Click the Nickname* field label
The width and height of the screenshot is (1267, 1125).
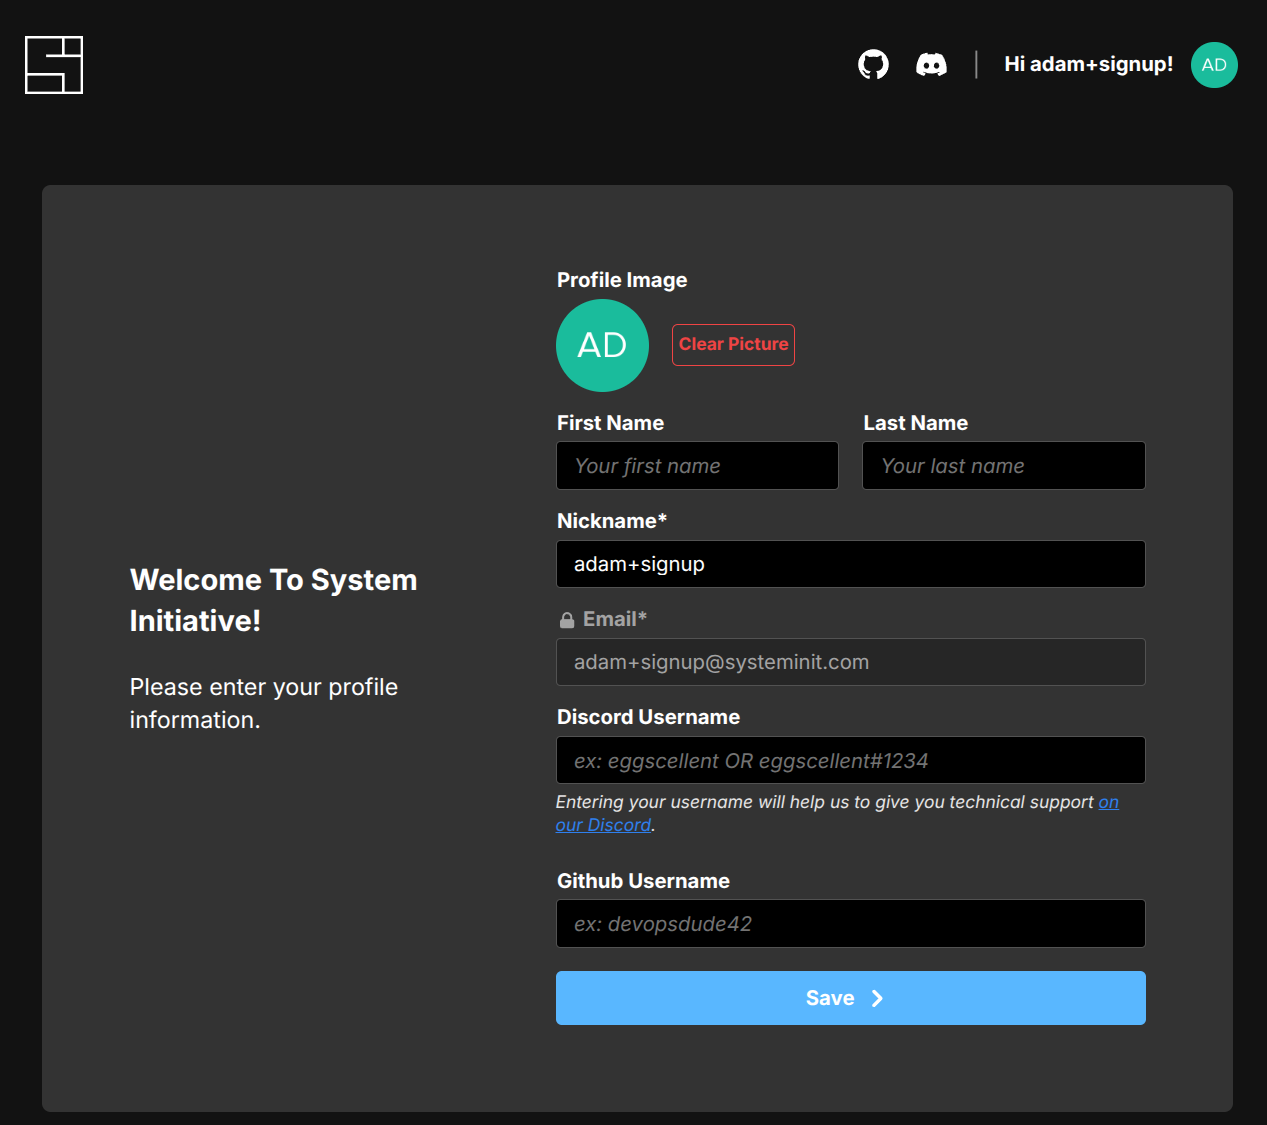pyautogui.click(x=611, y=521)
